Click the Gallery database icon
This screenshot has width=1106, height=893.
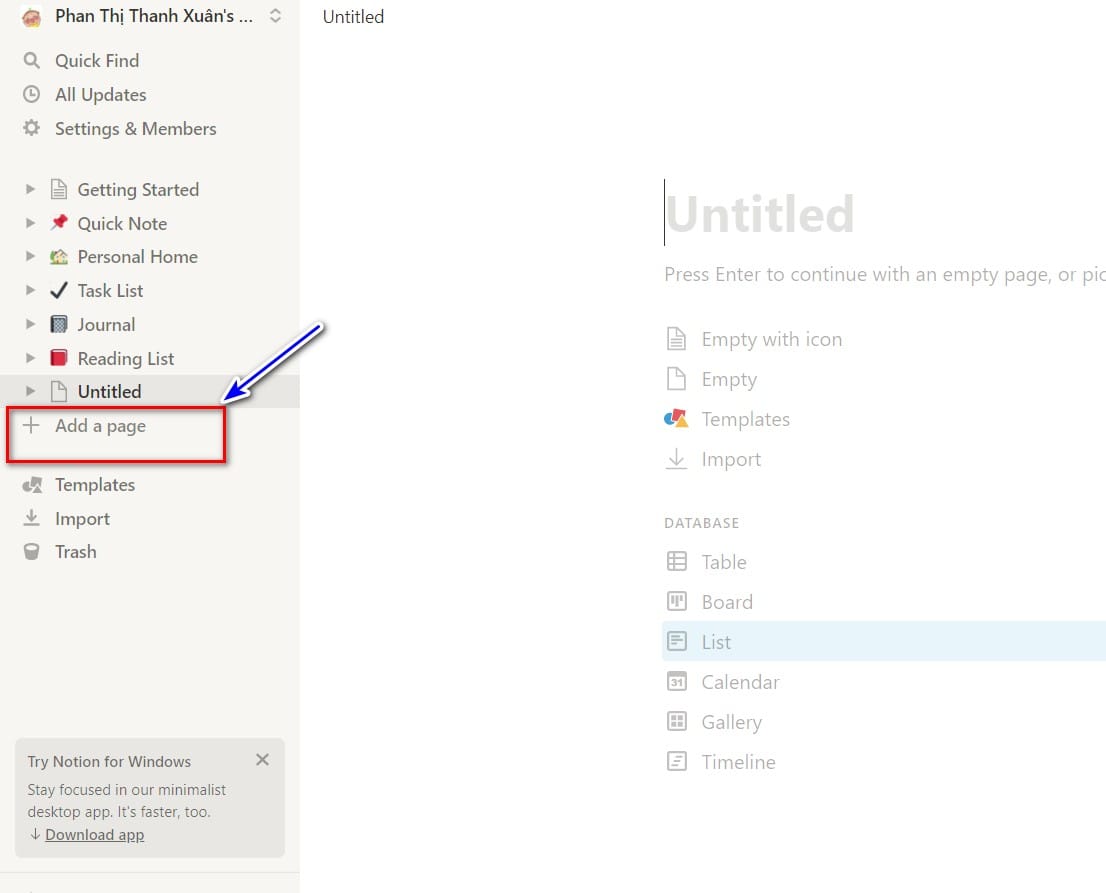point(676,721)
